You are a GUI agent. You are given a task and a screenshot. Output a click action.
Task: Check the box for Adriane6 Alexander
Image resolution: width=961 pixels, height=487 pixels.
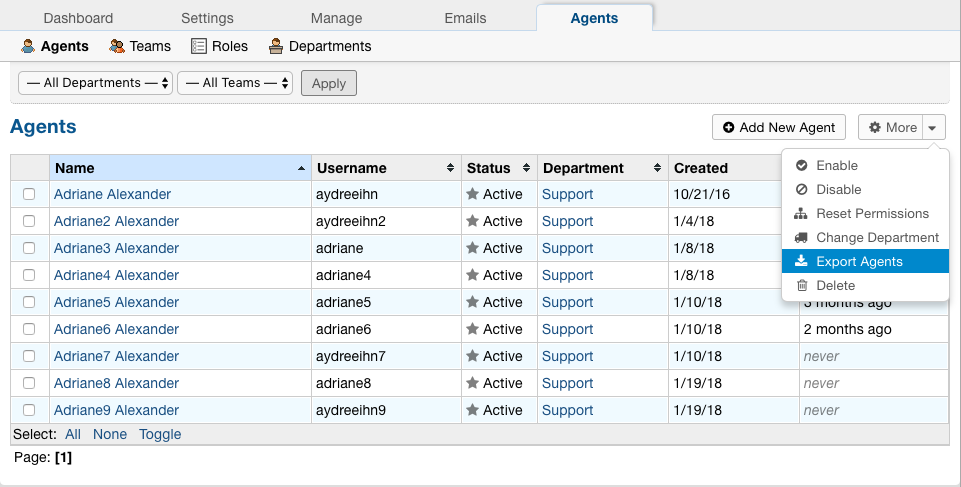pos(29,329)
